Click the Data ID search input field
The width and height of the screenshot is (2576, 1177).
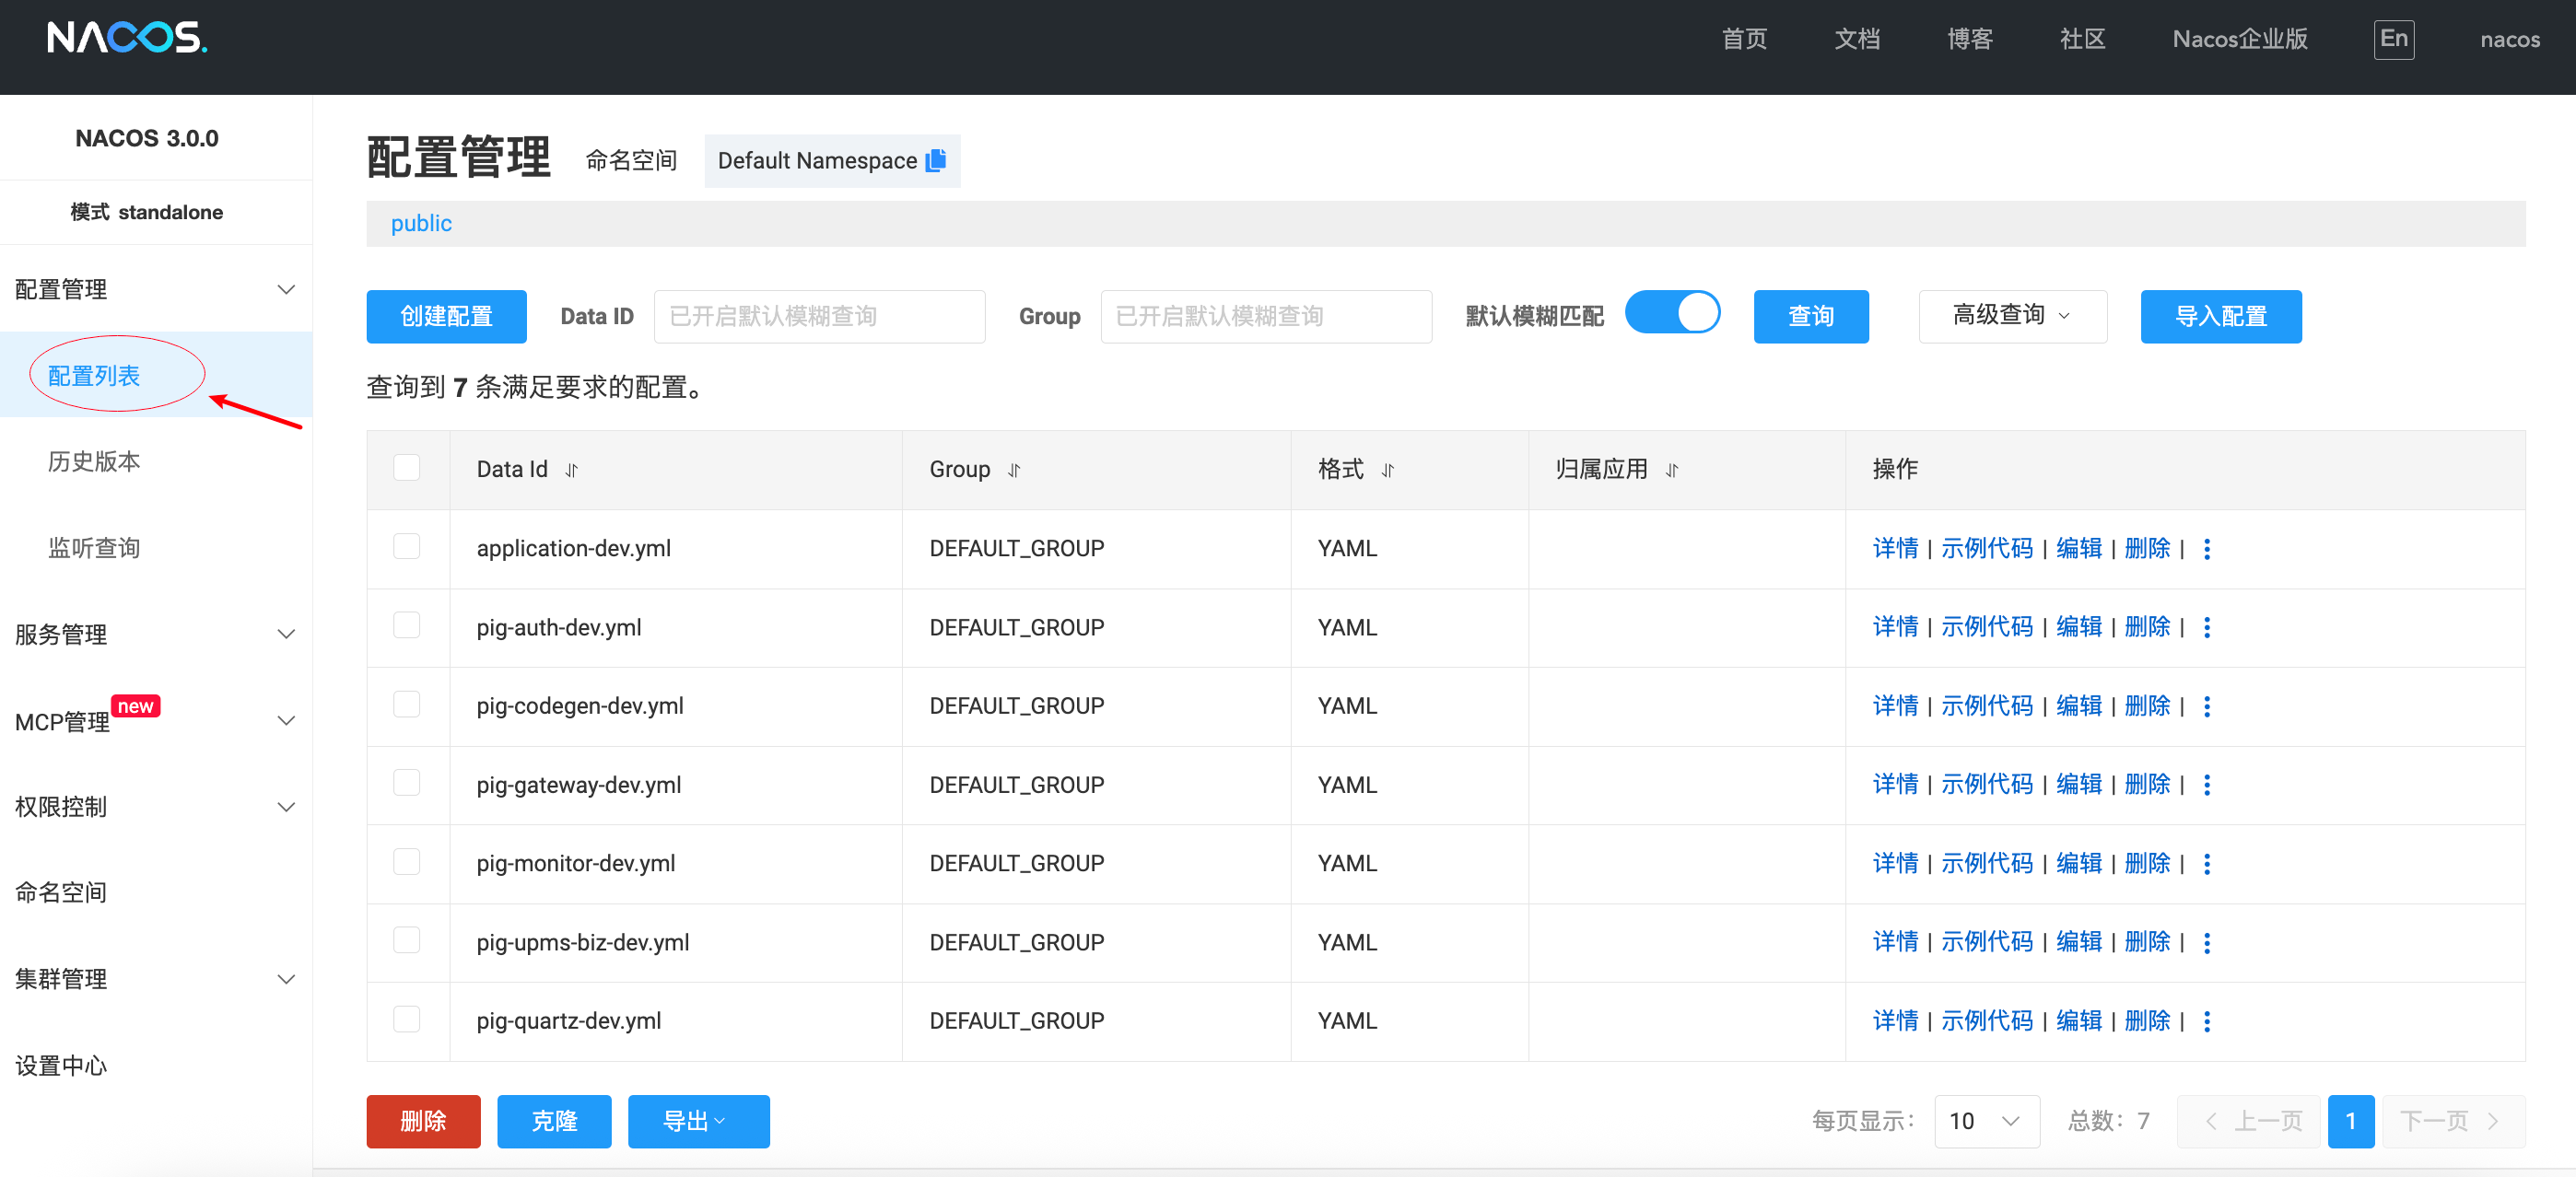pos(819,316)
